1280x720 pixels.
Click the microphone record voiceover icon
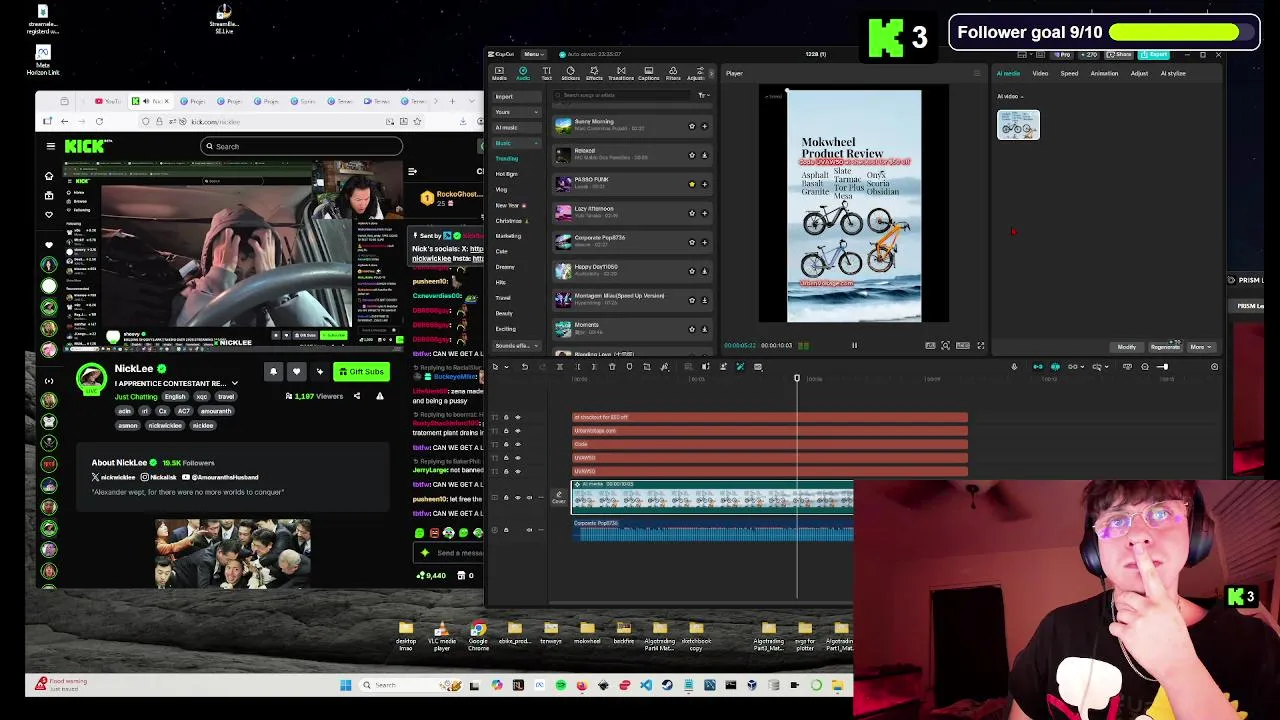[x=1014, y=367]
